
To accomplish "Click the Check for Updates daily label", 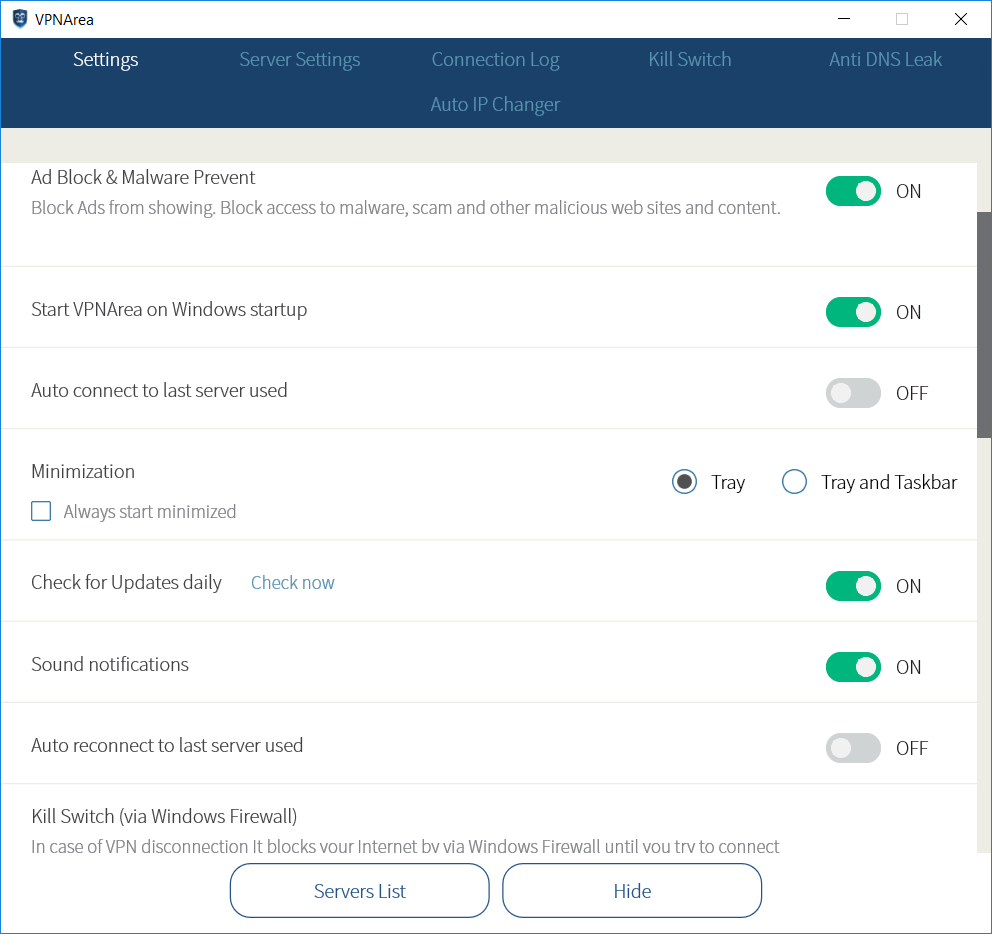I will click(127, 582).
